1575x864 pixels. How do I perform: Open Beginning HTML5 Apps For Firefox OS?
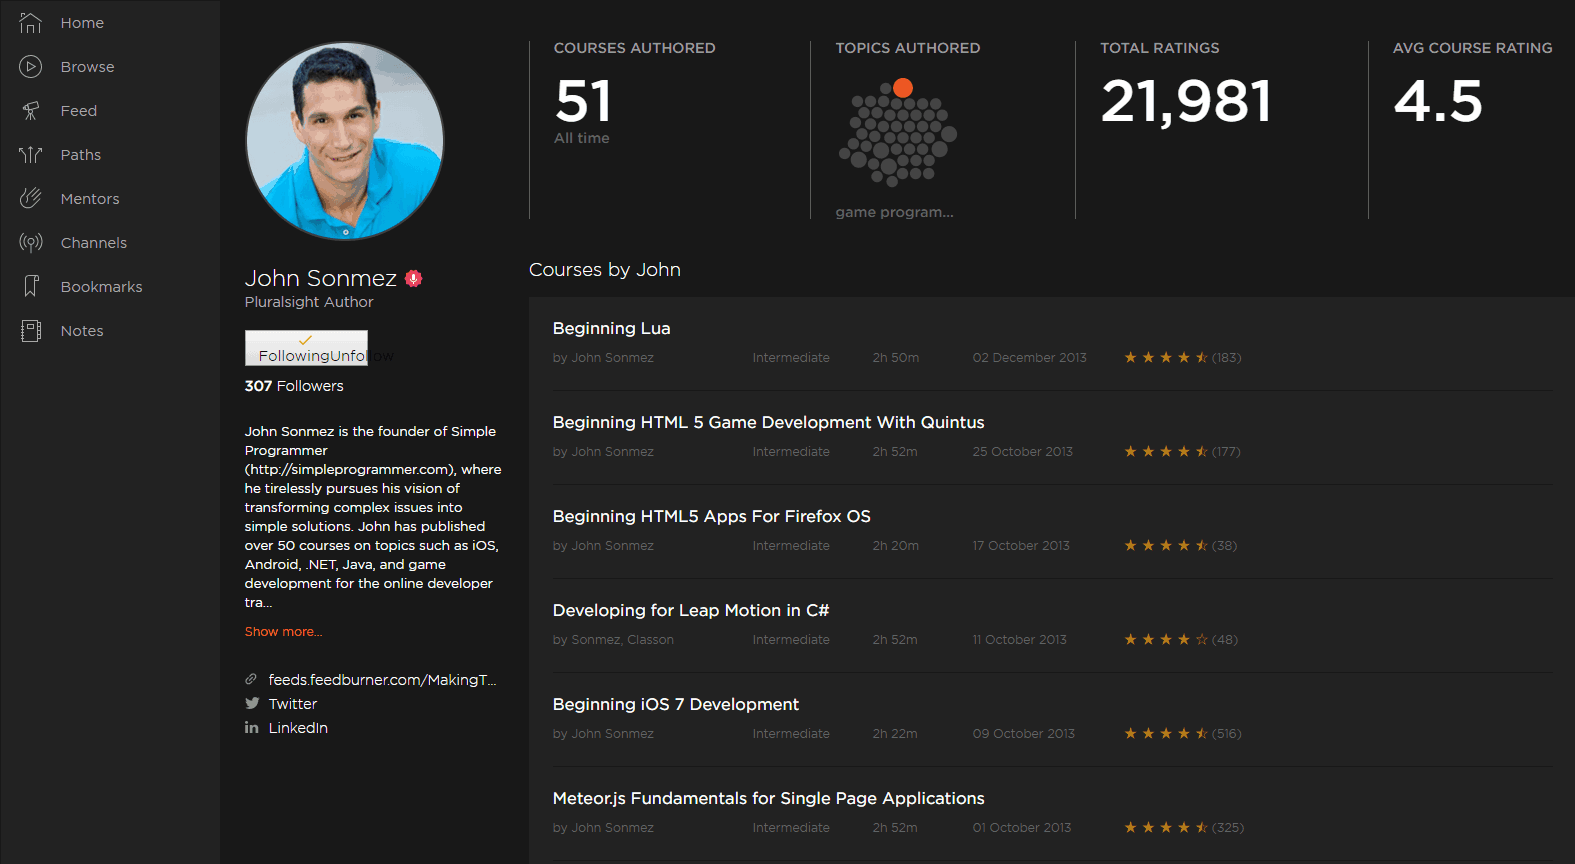tap(711, 516)
